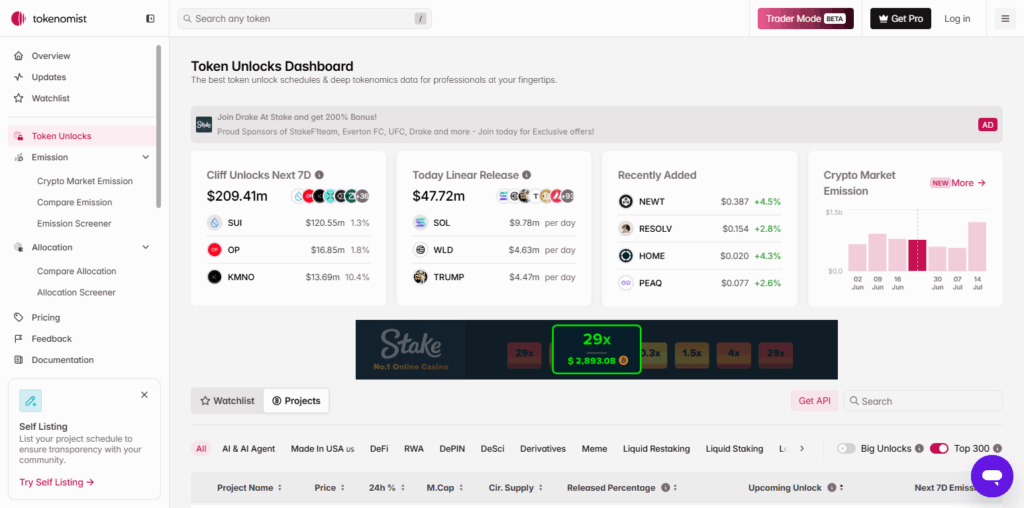Image resolution: width=1024 pixels, height=508 pixels.
Task: Click the KMNO token icon
Action: pyautogui.click(x=214, y=277)
